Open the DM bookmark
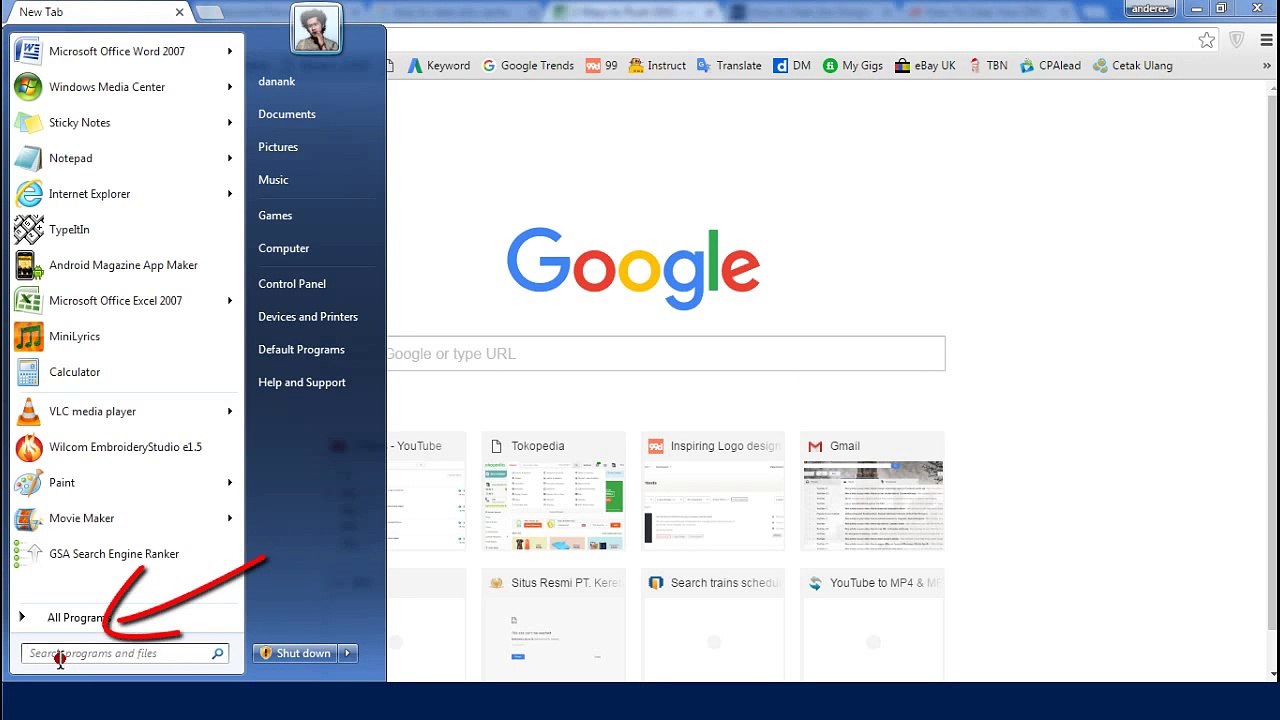The image size is (1280, 720). click(x=792, y=66)
